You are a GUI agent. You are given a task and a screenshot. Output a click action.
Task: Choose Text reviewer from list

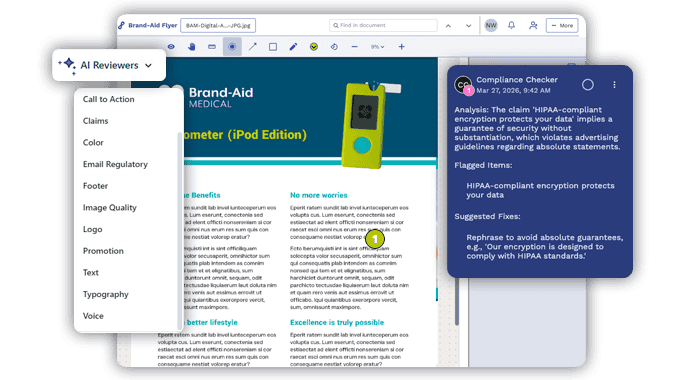(x=91, y=272)
